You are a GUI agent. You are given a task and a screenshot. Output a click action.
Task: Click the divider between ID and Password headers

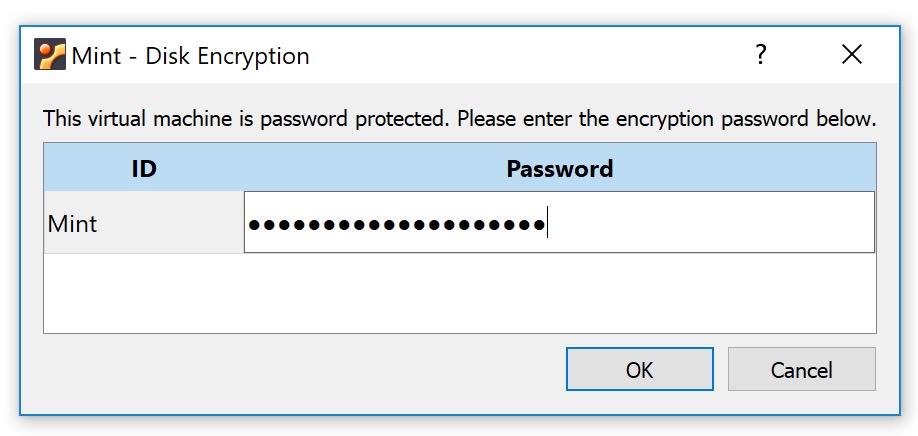coord(244,168)
